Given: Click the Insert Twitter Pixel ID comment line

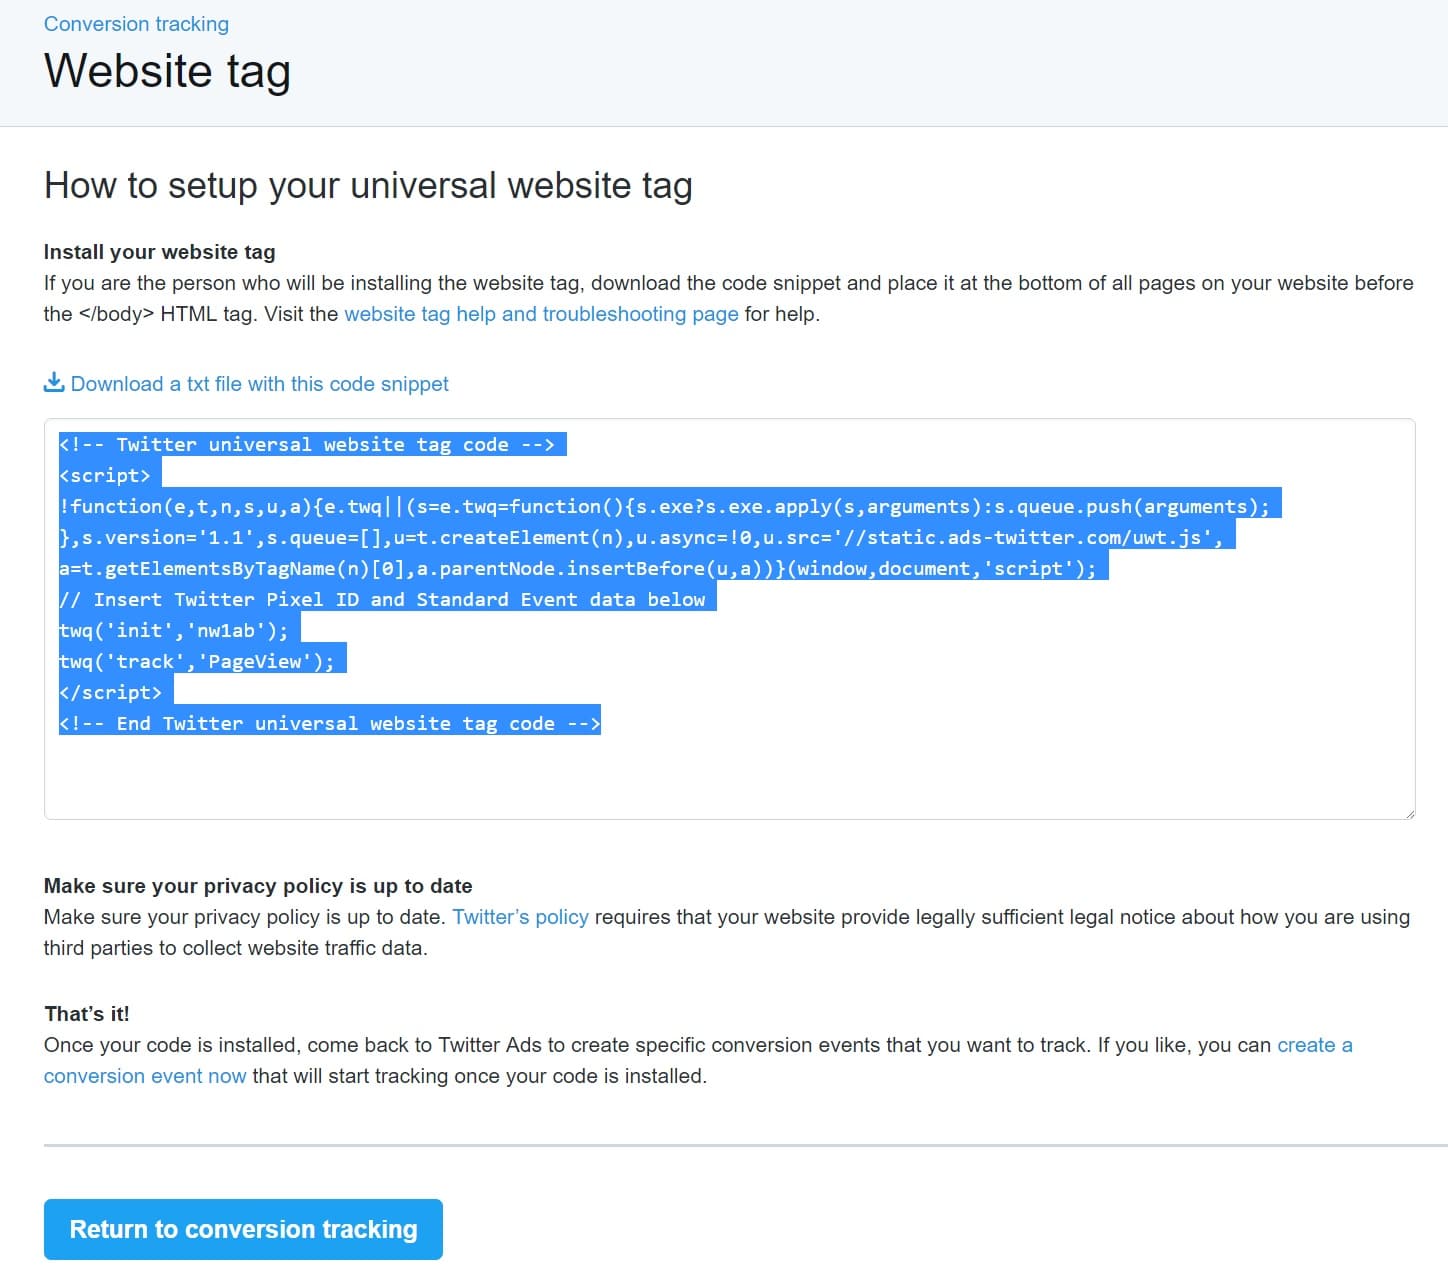Looking at the screenshot, I should point(383,599).
